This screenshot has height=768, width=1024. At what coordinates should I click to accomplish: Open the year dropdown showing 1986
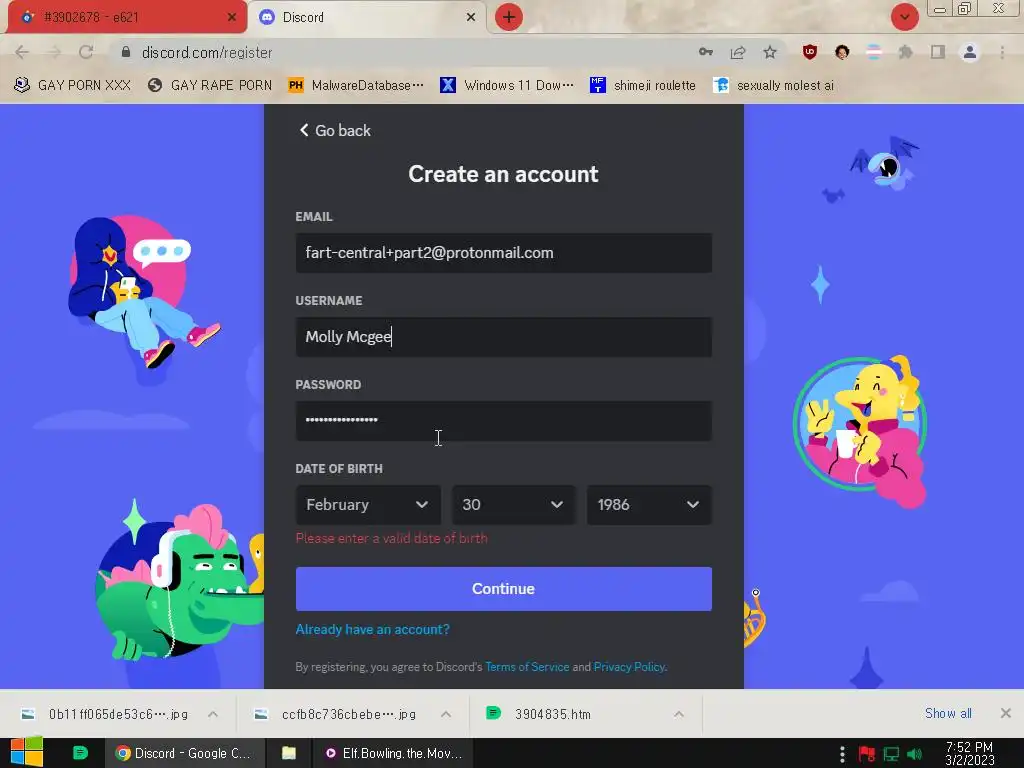point(649,505)
